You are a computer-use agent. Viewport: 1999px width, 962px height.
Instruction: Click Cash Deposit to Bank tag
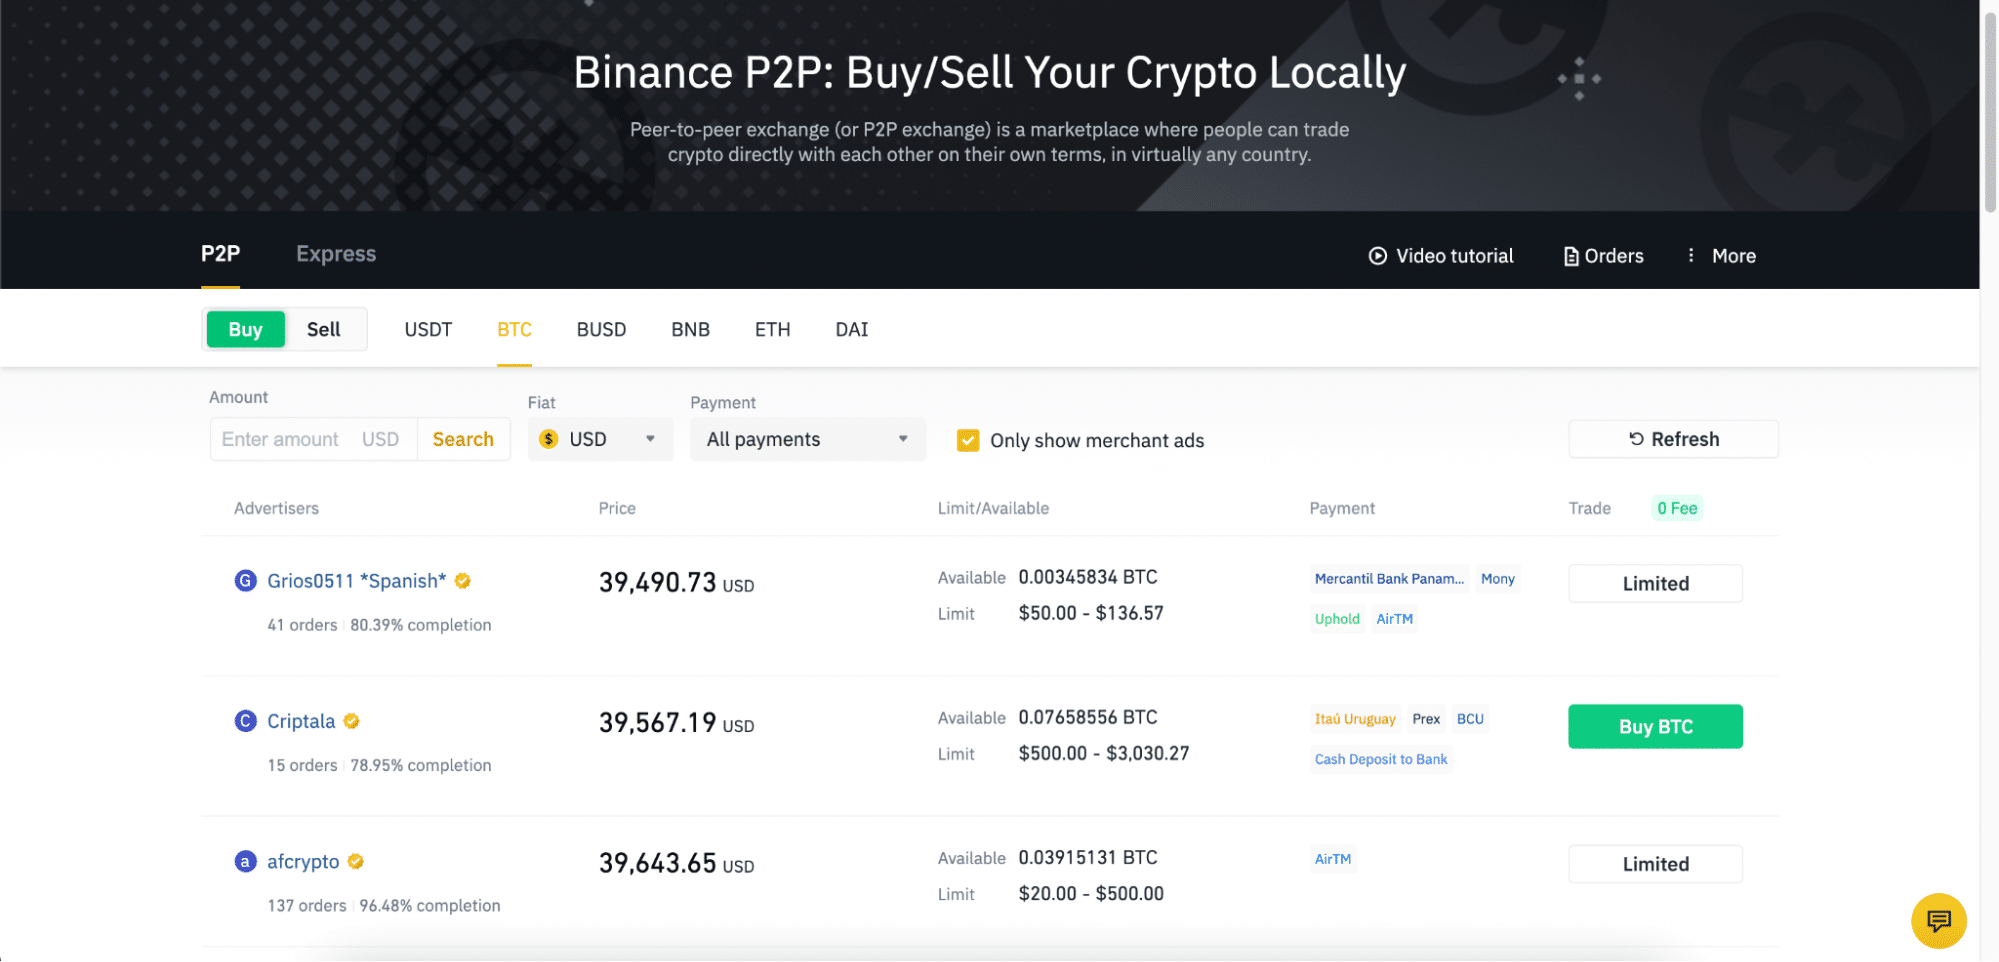click(x=1380, y=759)
